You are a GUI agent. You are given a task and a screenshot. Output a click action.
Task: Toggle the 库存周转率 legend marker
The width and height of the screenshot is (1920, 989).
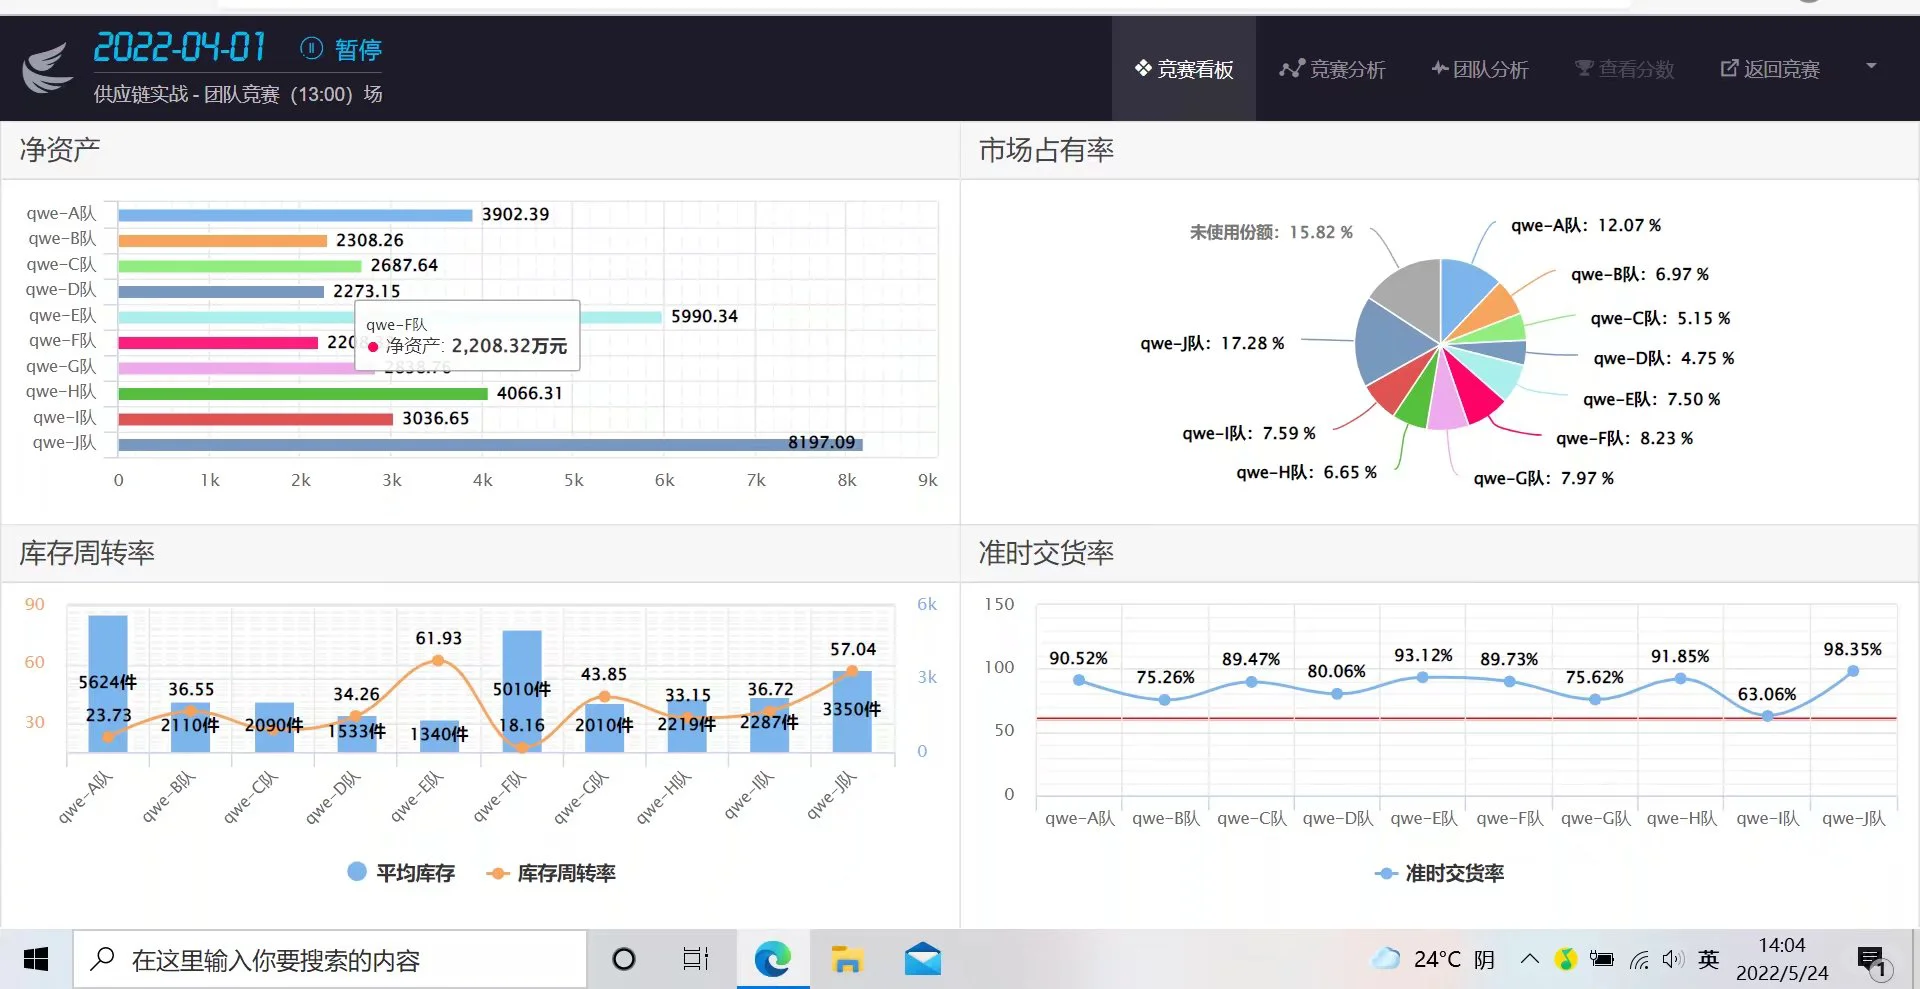click(x=497, y=872)
